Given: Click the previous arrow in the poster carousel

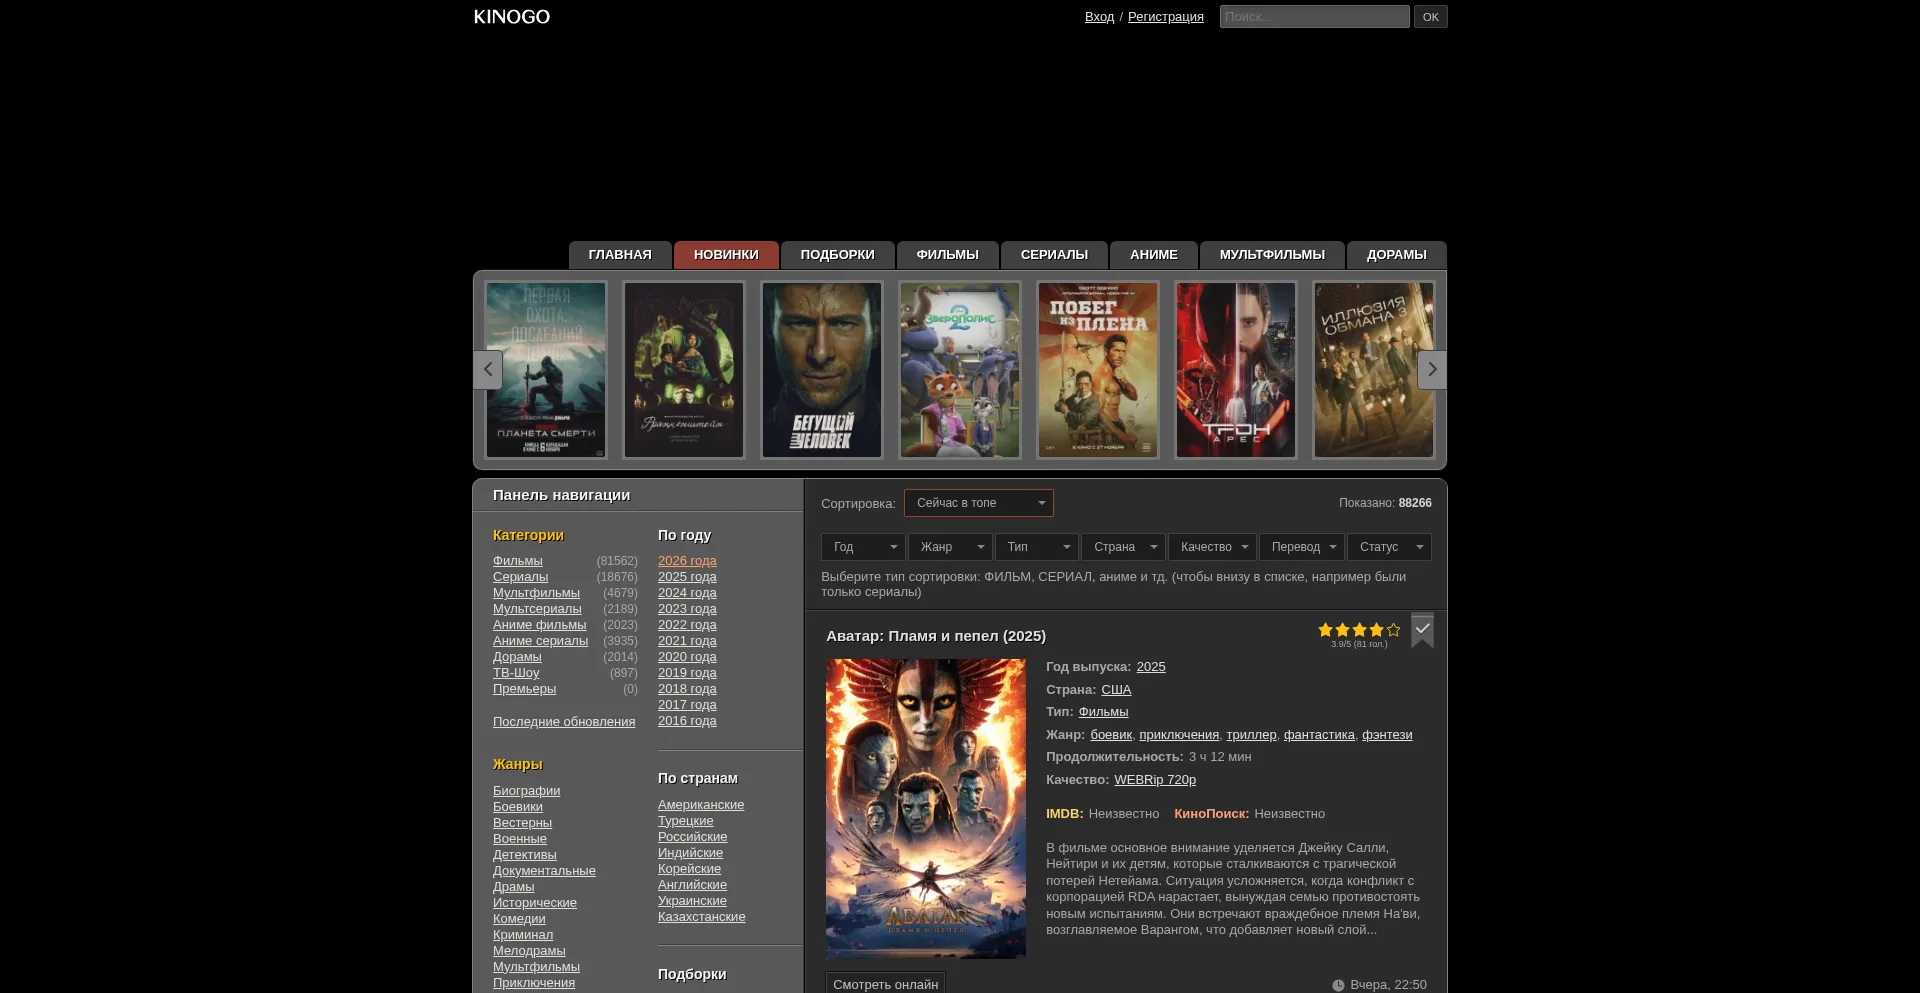Looking at the screenshot, I should 488,370.
